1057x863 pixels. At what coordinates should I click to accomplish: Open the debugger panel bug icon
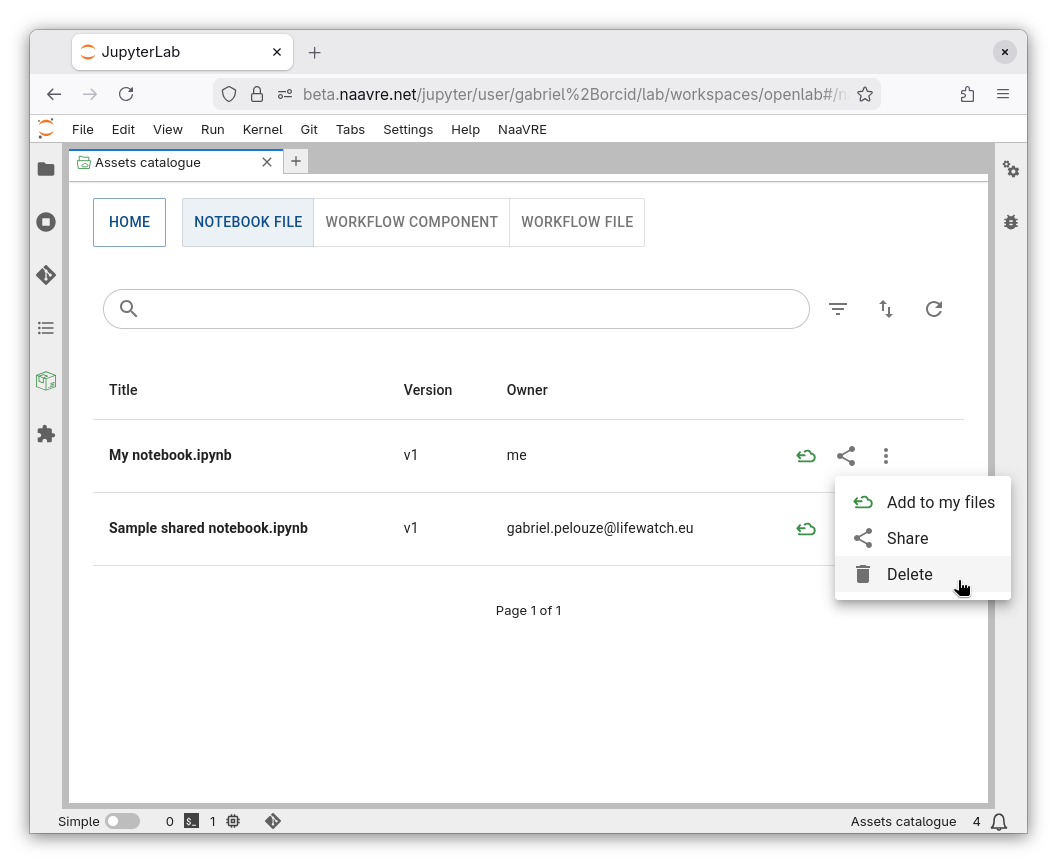pos(1011,222)
